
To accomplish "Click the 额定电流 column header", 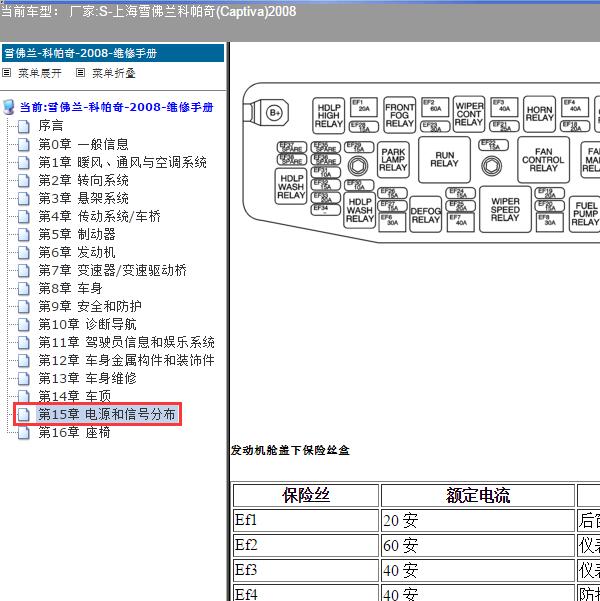I will point(478,495).
